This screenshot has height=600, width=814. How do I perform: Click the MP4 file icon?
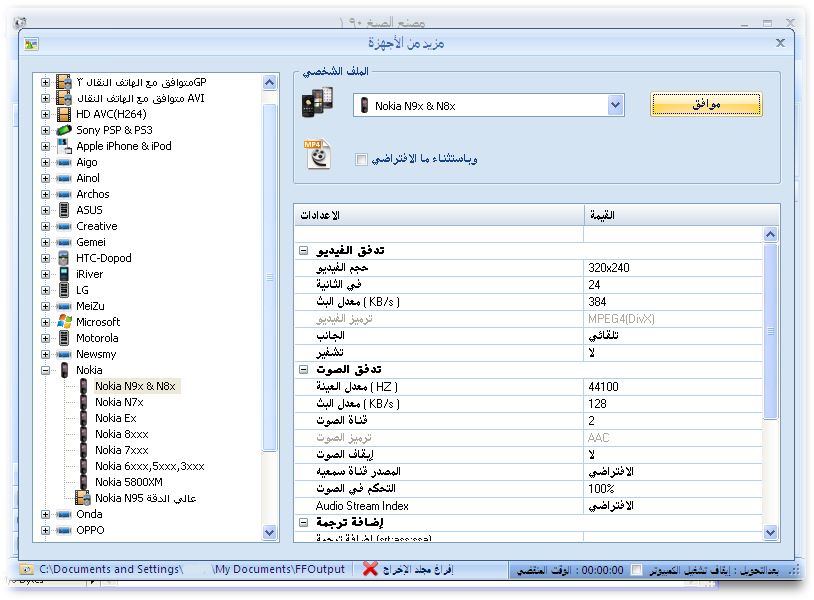317,154
